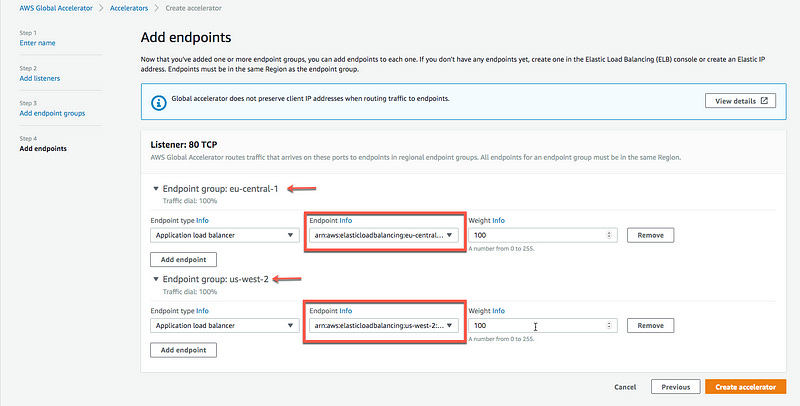Remove the us-west-2 endpoint
The image size is (800, 406).
tap(651, 325)
